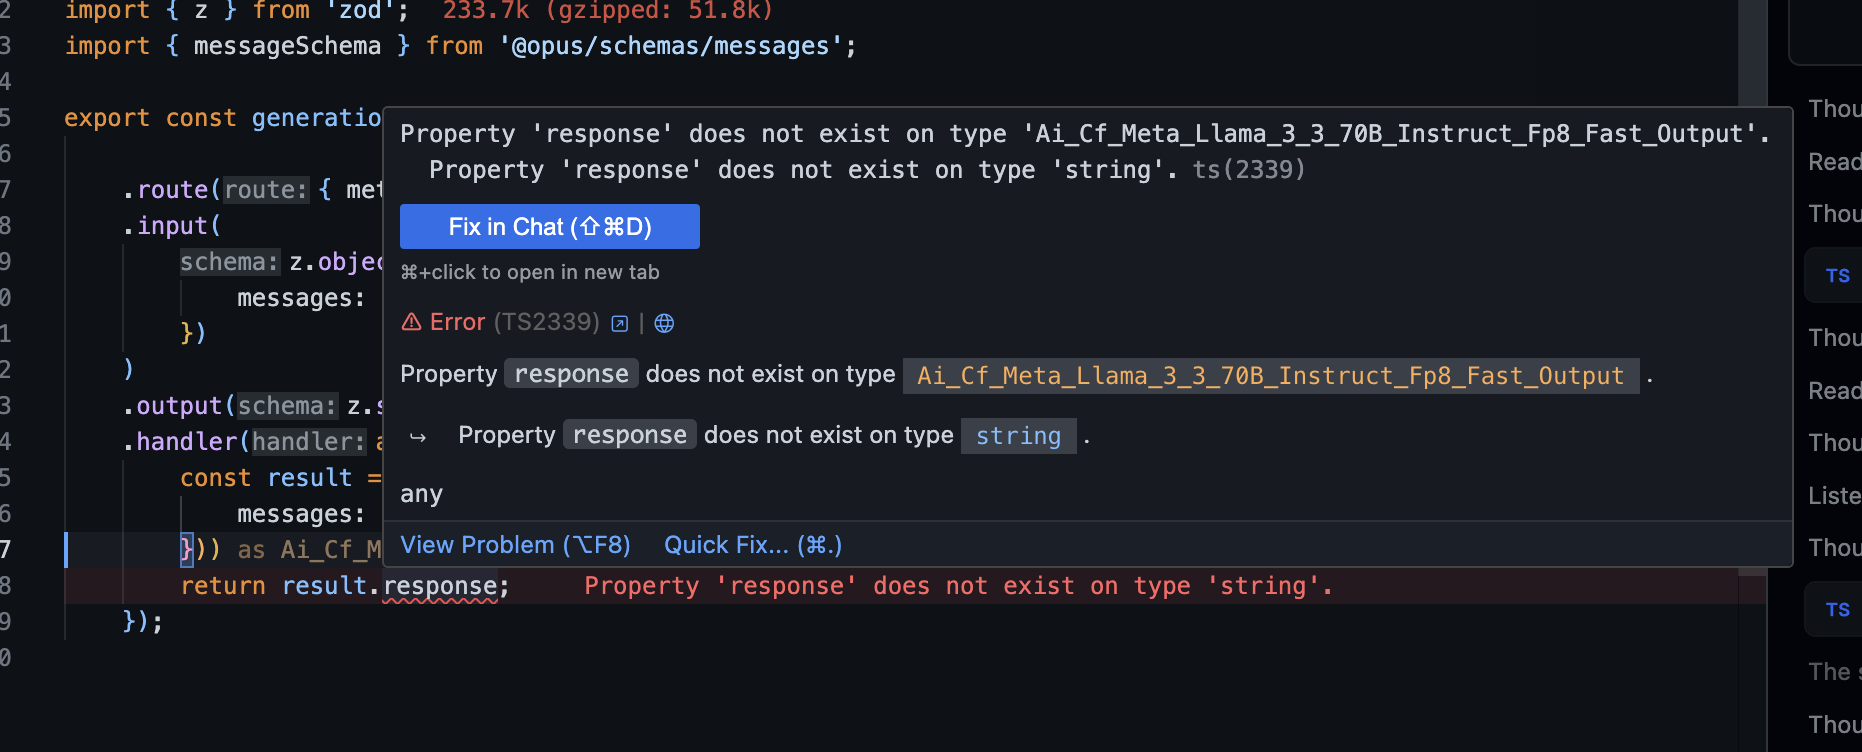
Task: Click the red error warning triangle icon
Action: 411,322
